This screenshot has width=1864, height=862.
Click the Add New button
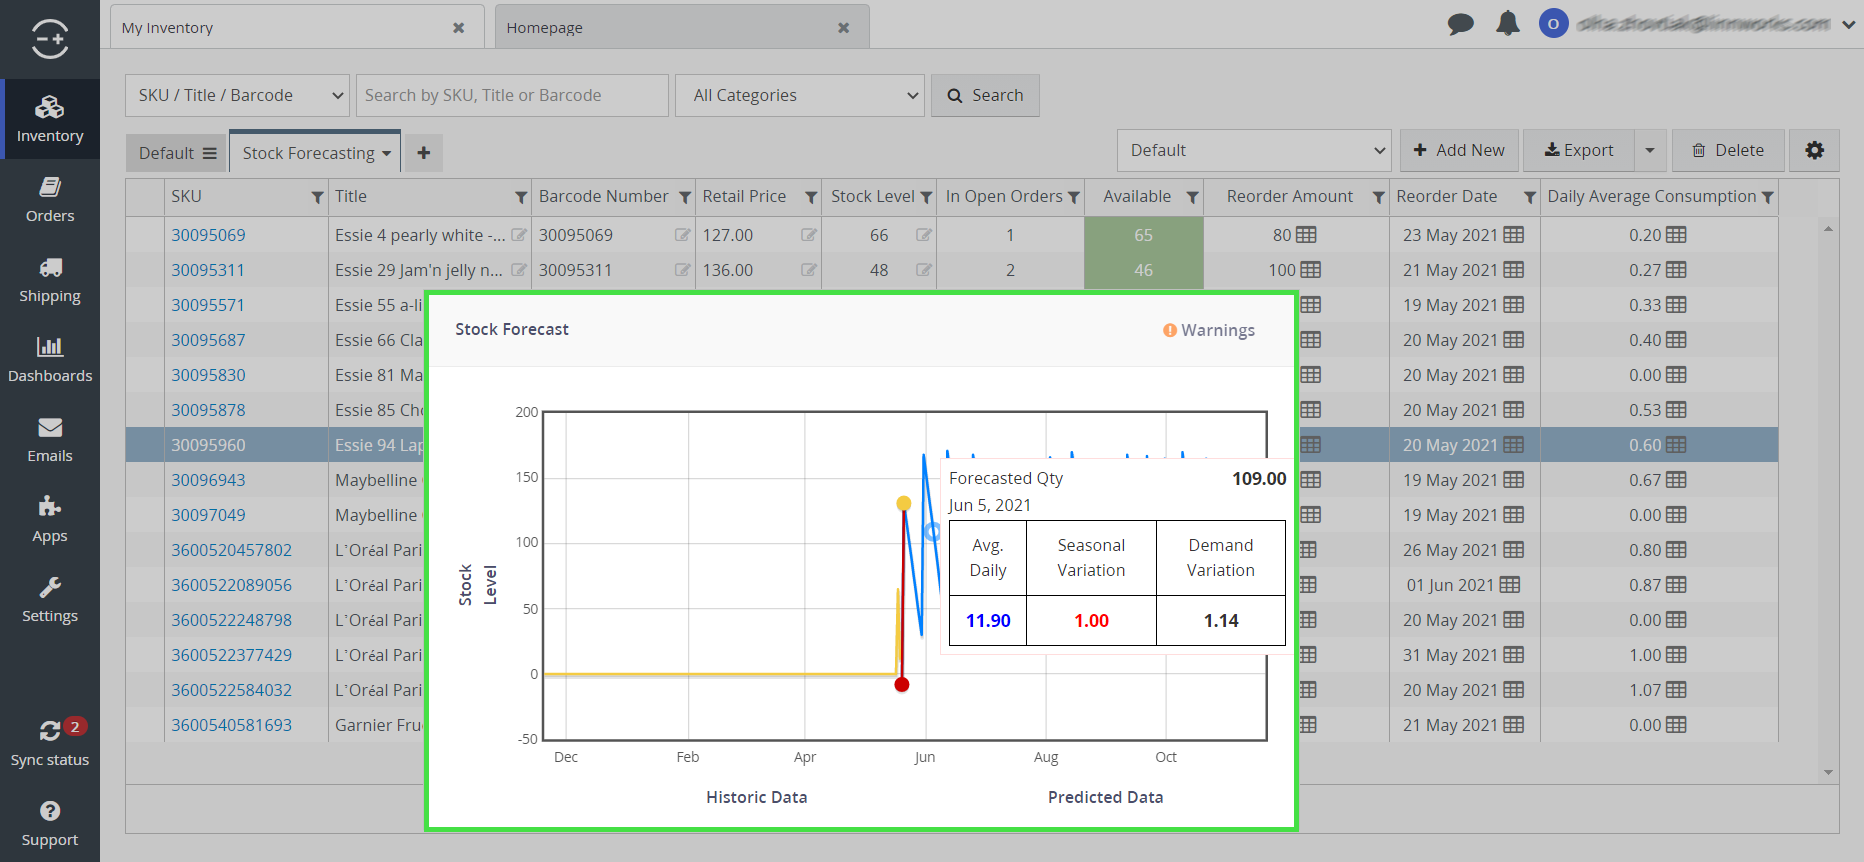[1459, 150]
